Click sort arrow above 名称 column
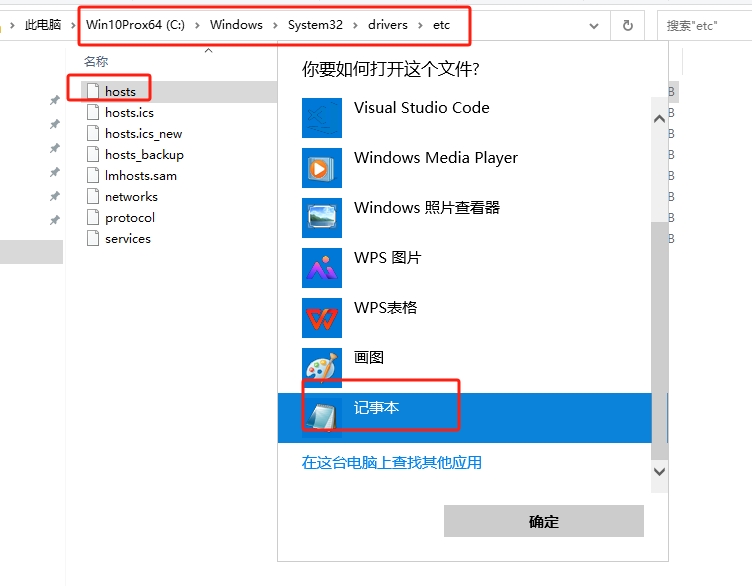The height and width of the screenshot is (586, 752). 209,50
